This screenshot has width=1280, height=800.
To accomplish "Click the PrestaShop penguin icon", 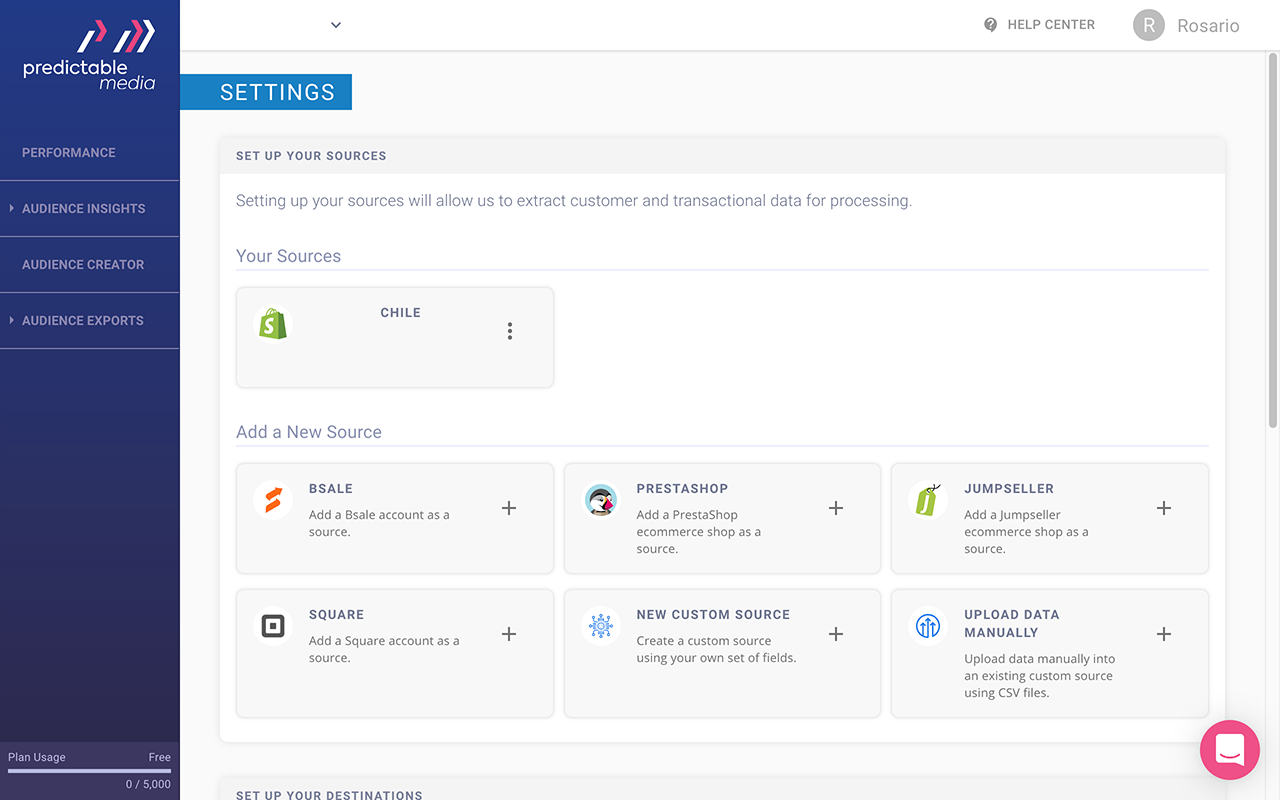I will point(601,500).
